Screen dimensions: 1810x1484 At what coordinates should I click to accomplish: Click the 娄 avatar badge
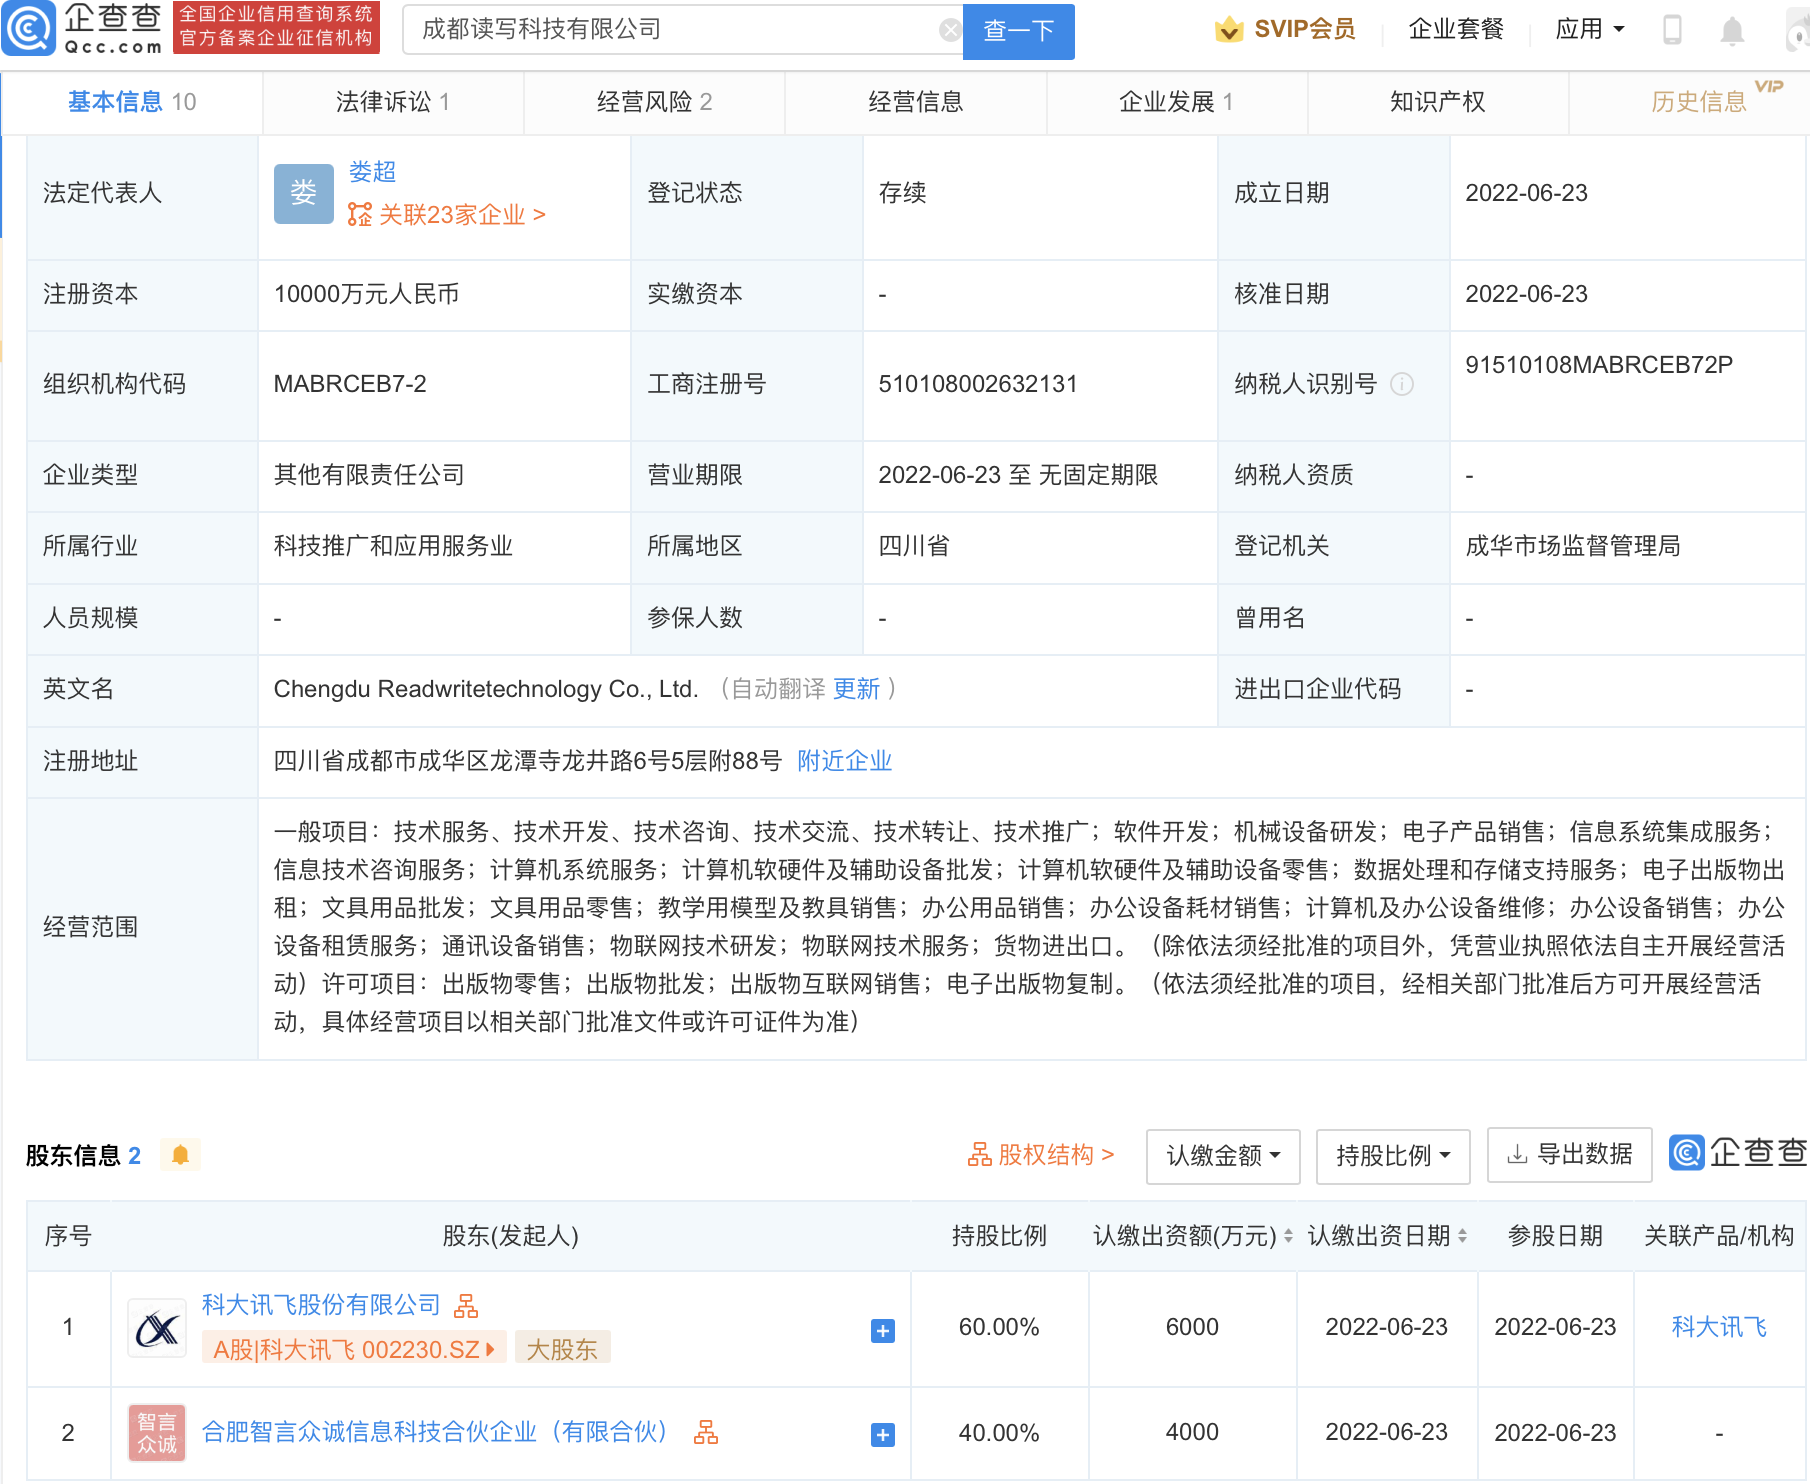pos(304,193)
